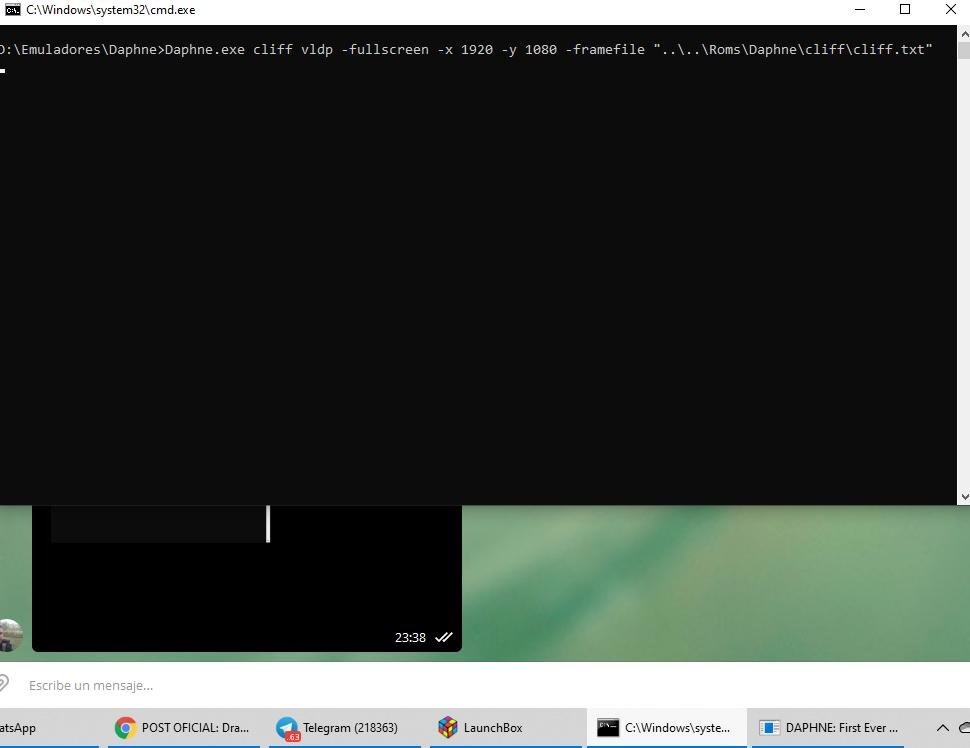The height and width of the screenshot is (748, 970).
Task: Expand the system tray hidden icons chevron
Action: (x=942, y=728)
